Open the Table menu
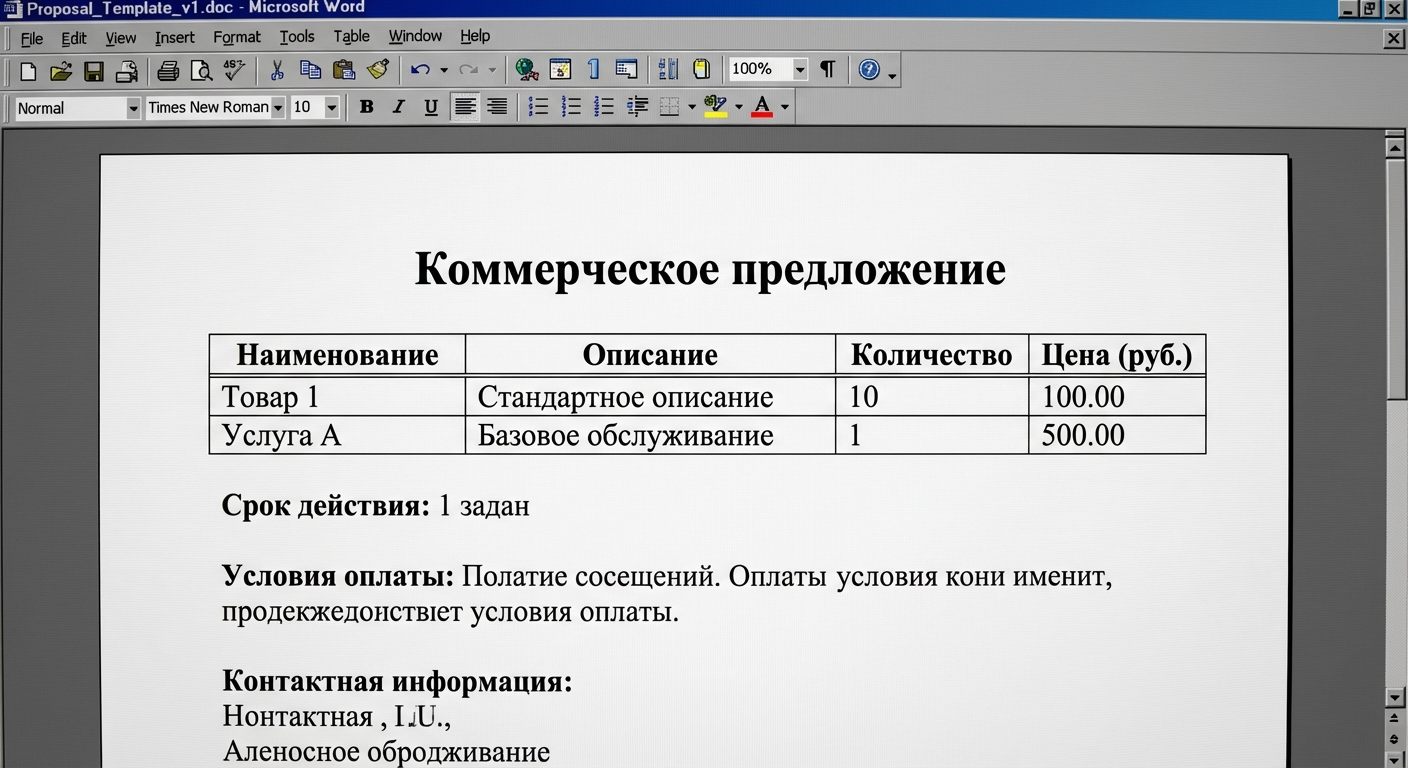Image resolution: width=1408 pixels, height=768 pixels. (x=350, y=36)
